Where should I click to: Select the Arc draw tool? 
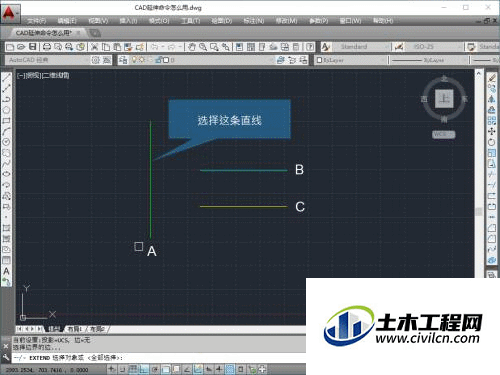(6, 131)
